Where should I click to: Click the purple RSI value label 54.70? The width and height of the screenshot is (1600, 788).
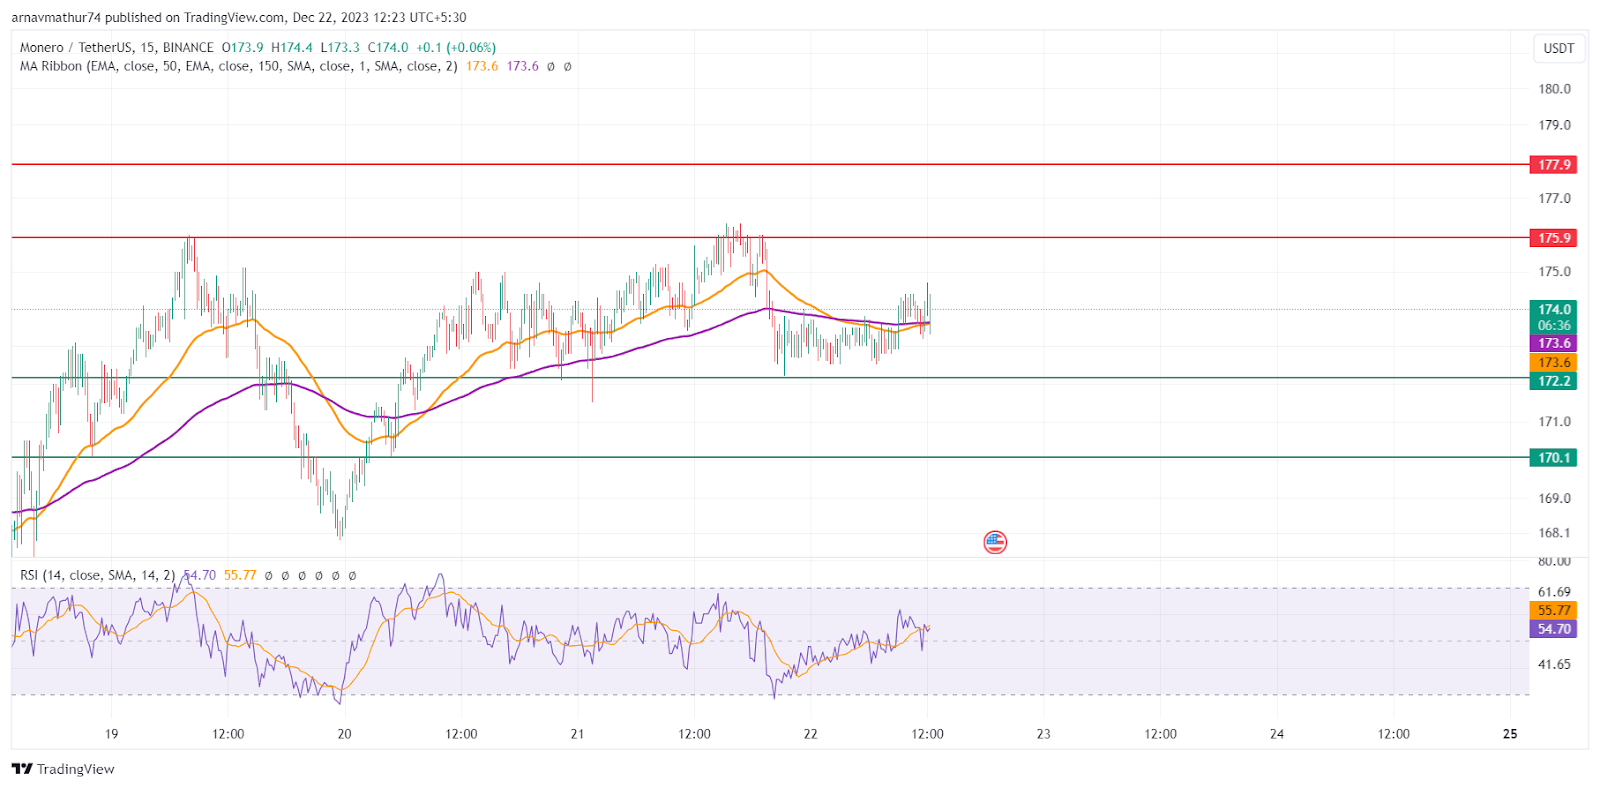coord(1553,629)
